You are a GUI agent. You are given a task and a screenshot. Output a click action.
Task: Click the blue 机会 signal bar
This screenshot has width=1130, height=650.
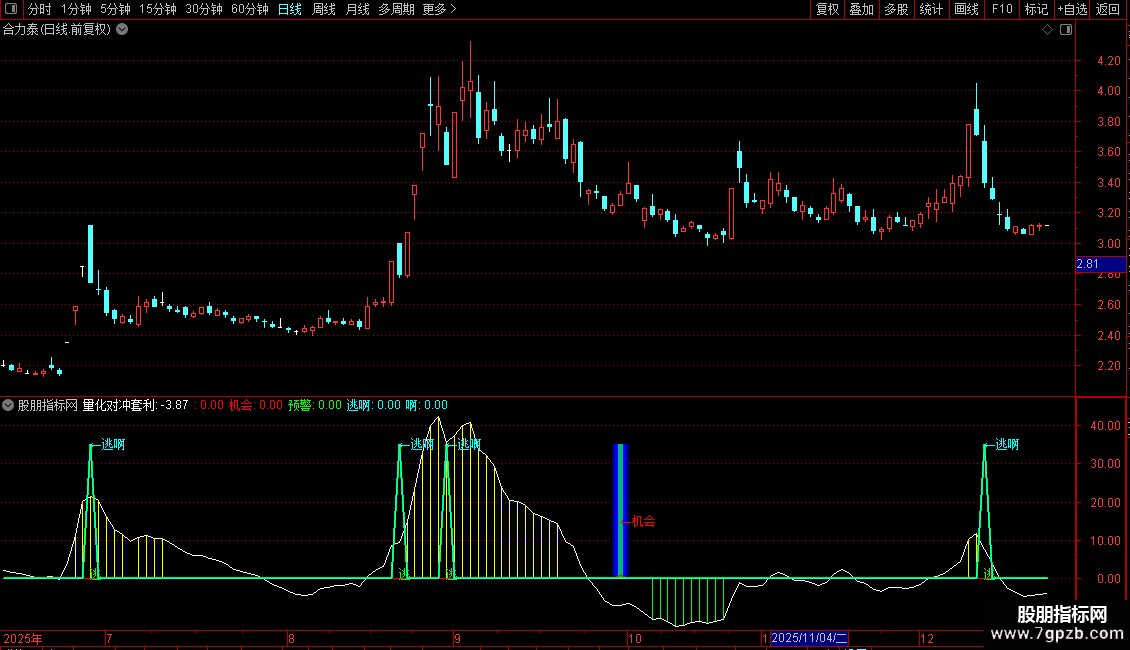620,510
